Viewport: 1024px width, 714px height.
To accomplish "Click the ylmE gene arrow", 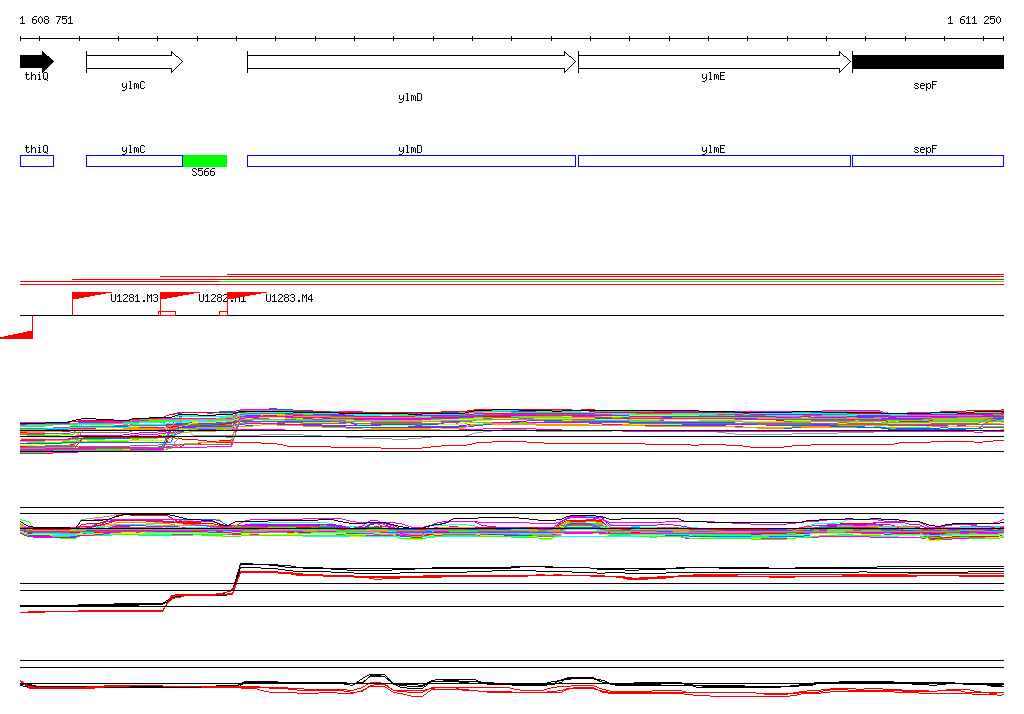I will (714, 62).
